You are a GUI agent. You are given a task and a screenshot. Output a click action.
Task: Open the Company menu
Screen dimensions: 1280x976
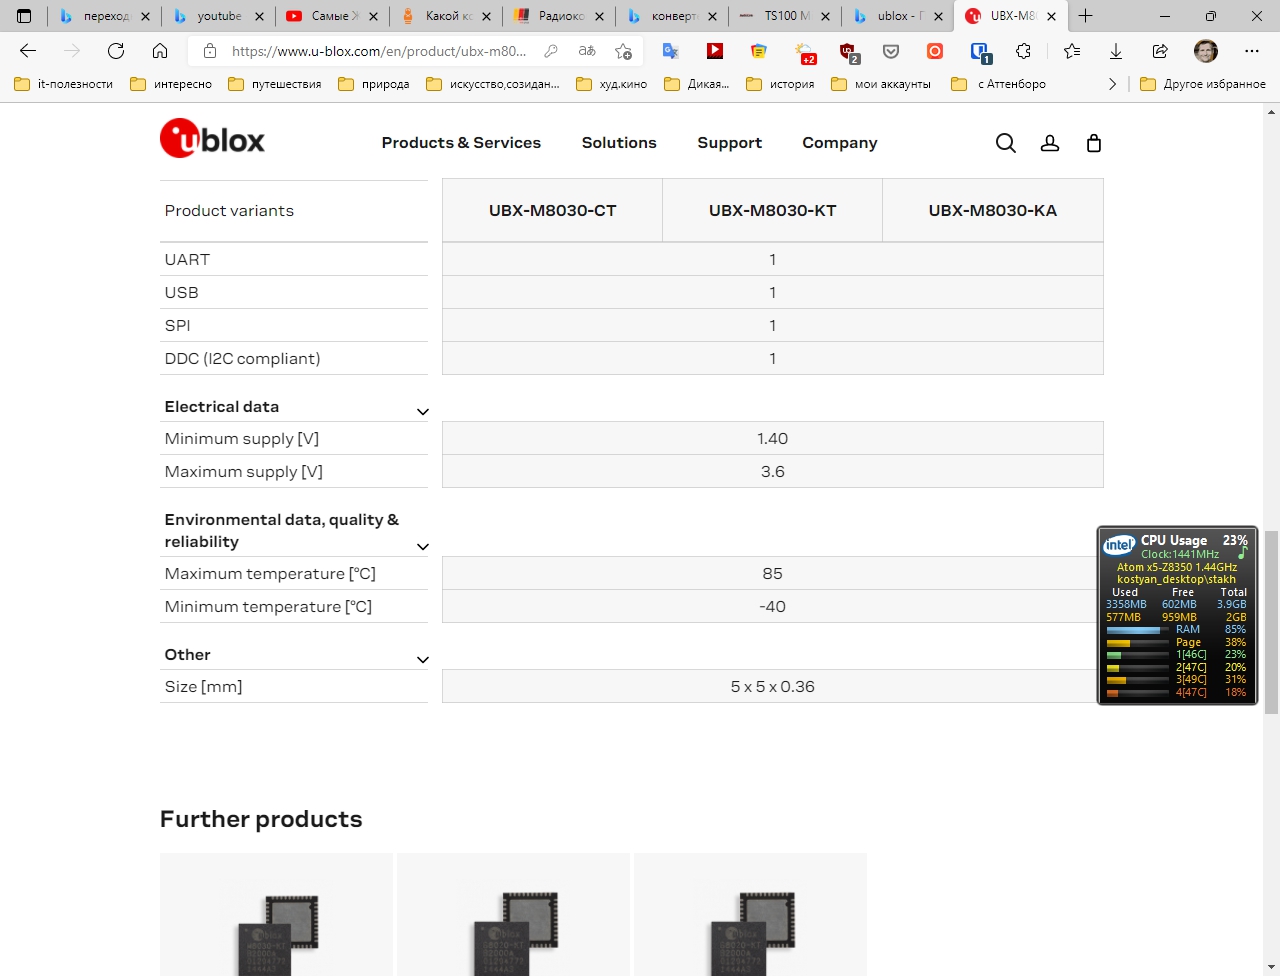coord(839,143)
